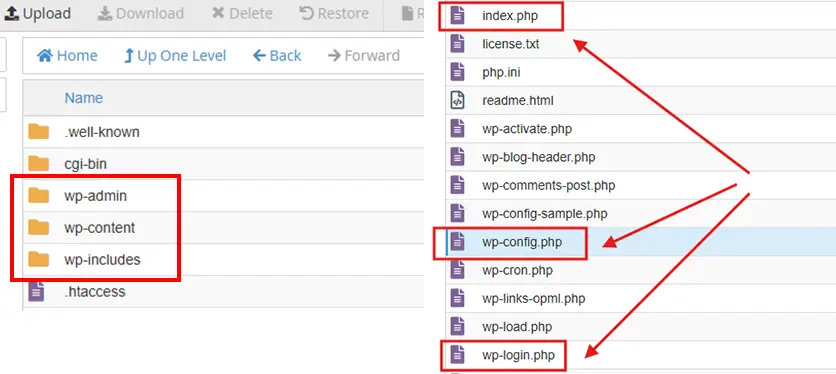Select the .htaccess file icon
Screen dimensions: 836x374
[x=36, y=292]
